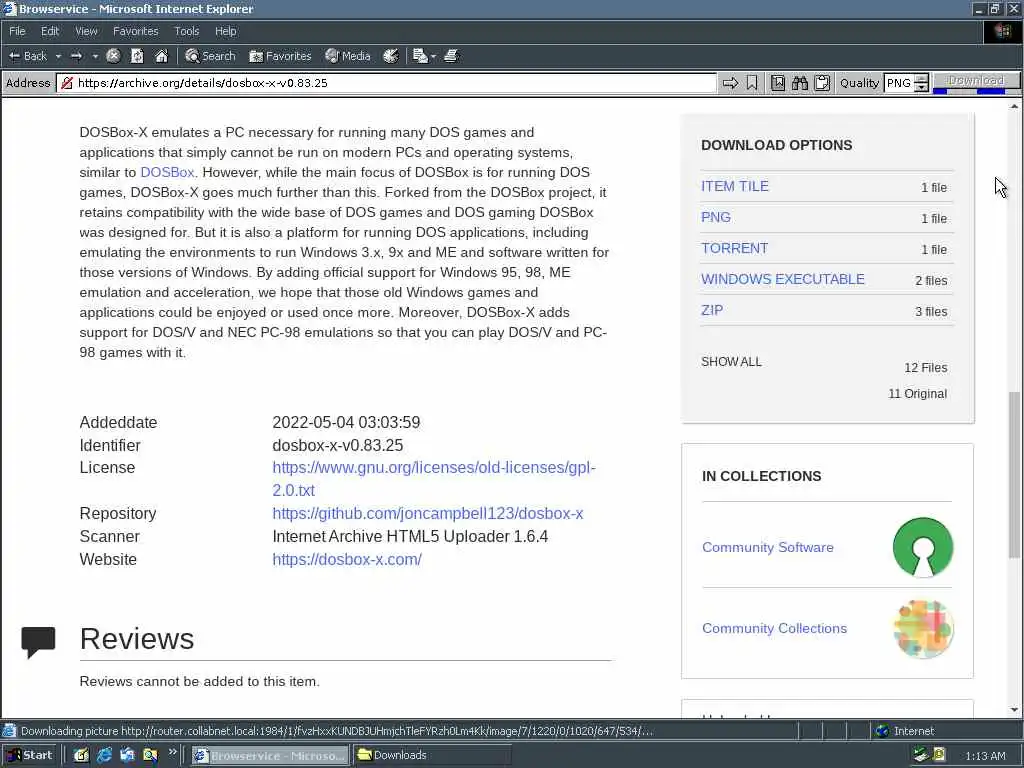
Task: Open the PNG download option
Action: coord(716,217)
